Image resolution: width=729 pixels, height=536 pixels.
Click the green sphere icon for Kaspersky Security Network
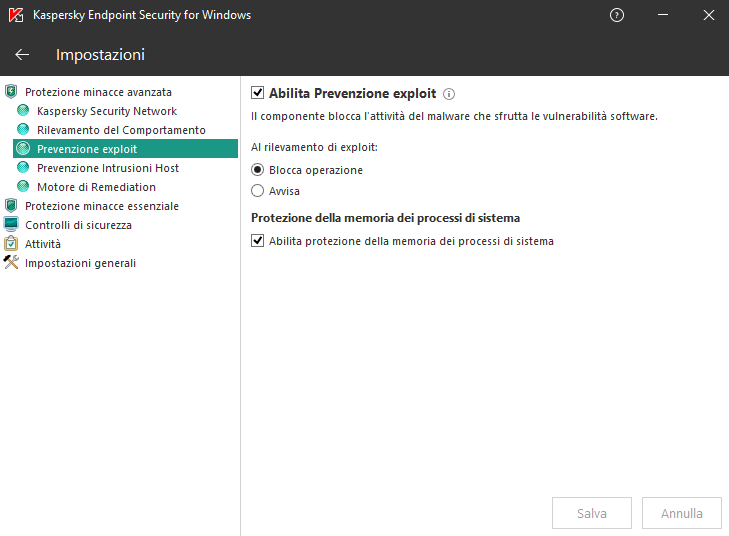23,111
